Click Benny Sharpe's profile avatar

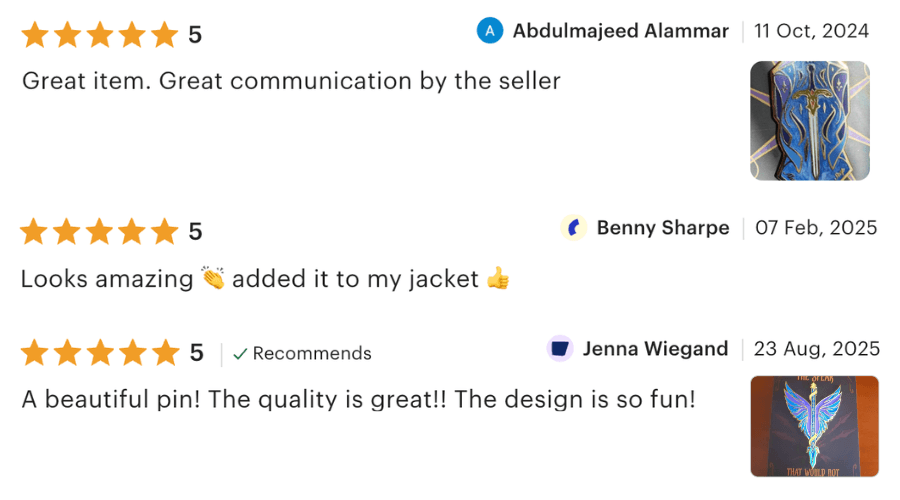(x=574, y=228)
